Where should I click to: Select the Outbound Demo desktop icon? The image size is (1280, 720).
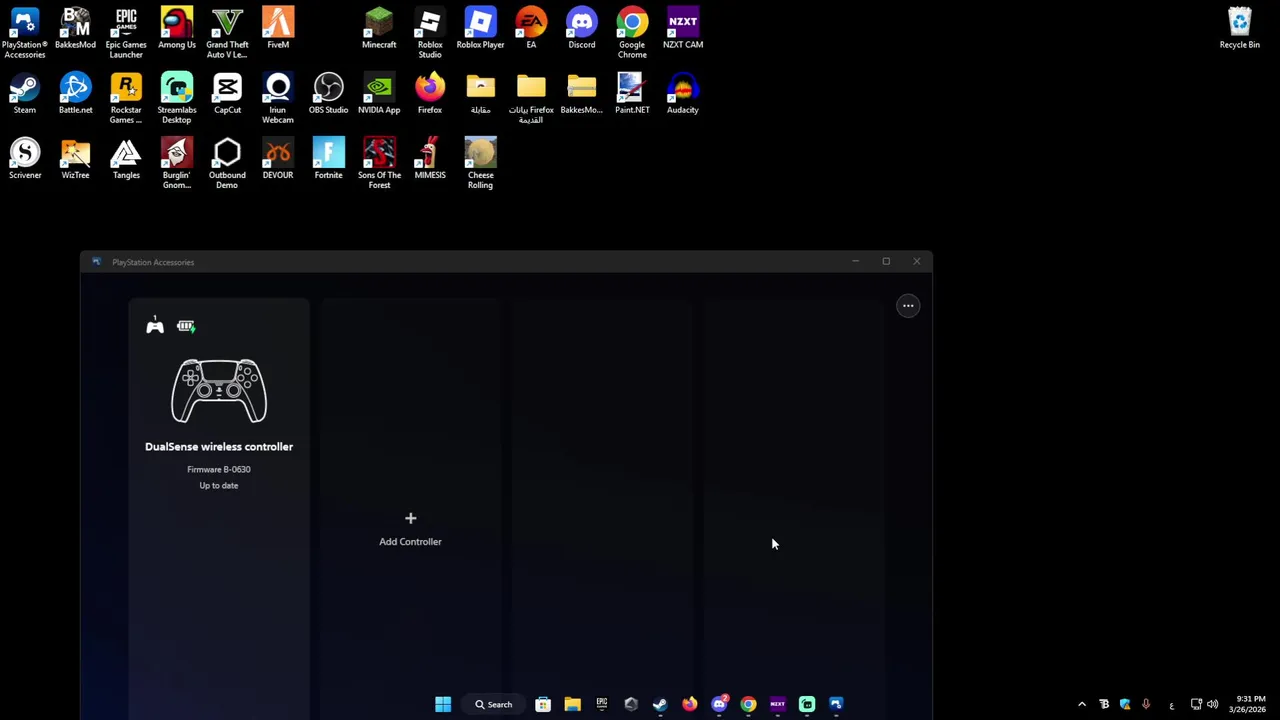227,163
